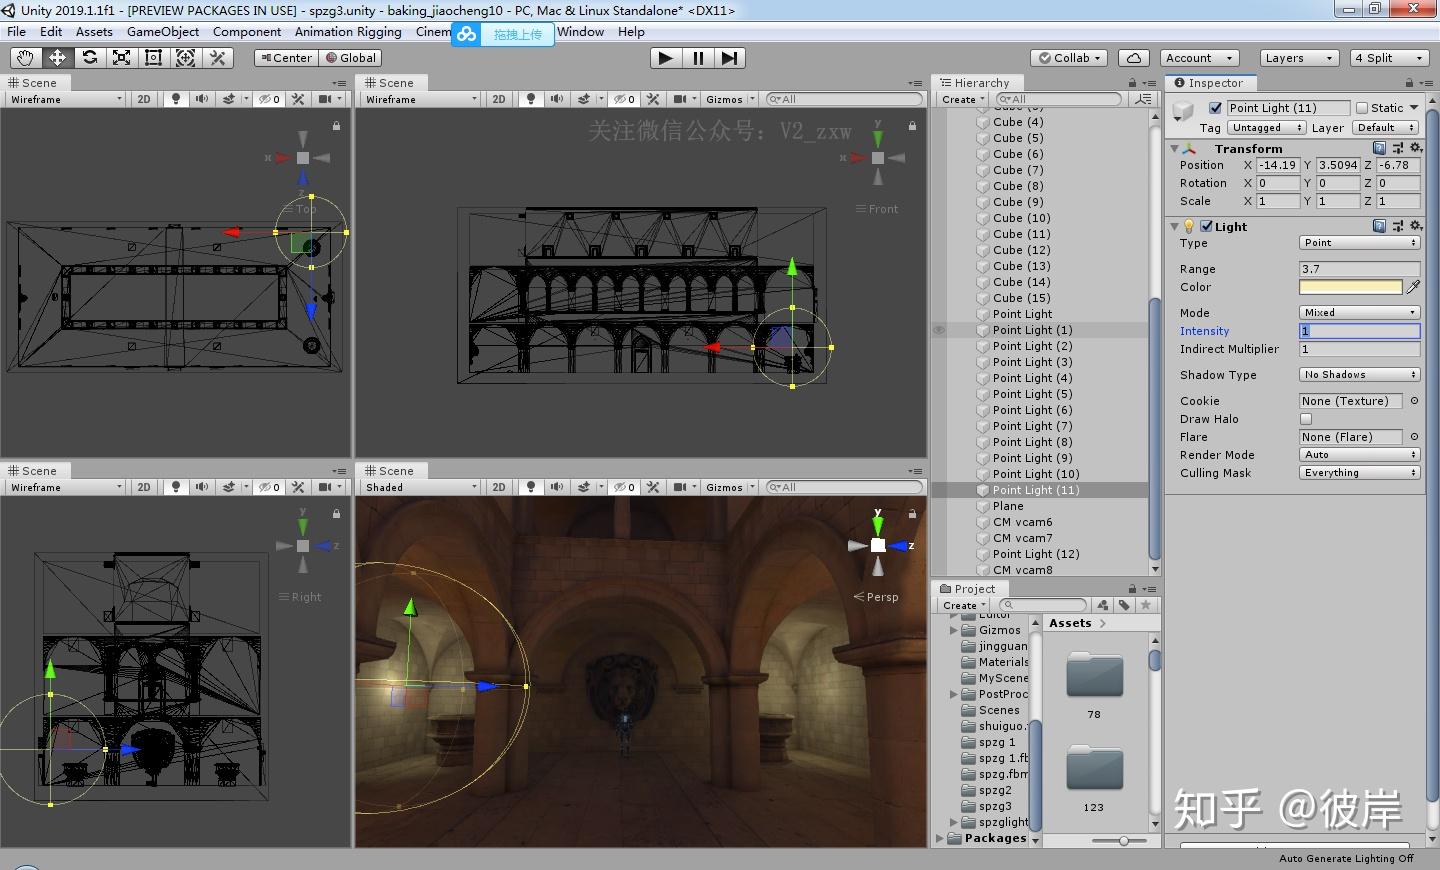Disable the Light component checkbox
This screenshot has height=870, width=1440.
coord(1206,226)
